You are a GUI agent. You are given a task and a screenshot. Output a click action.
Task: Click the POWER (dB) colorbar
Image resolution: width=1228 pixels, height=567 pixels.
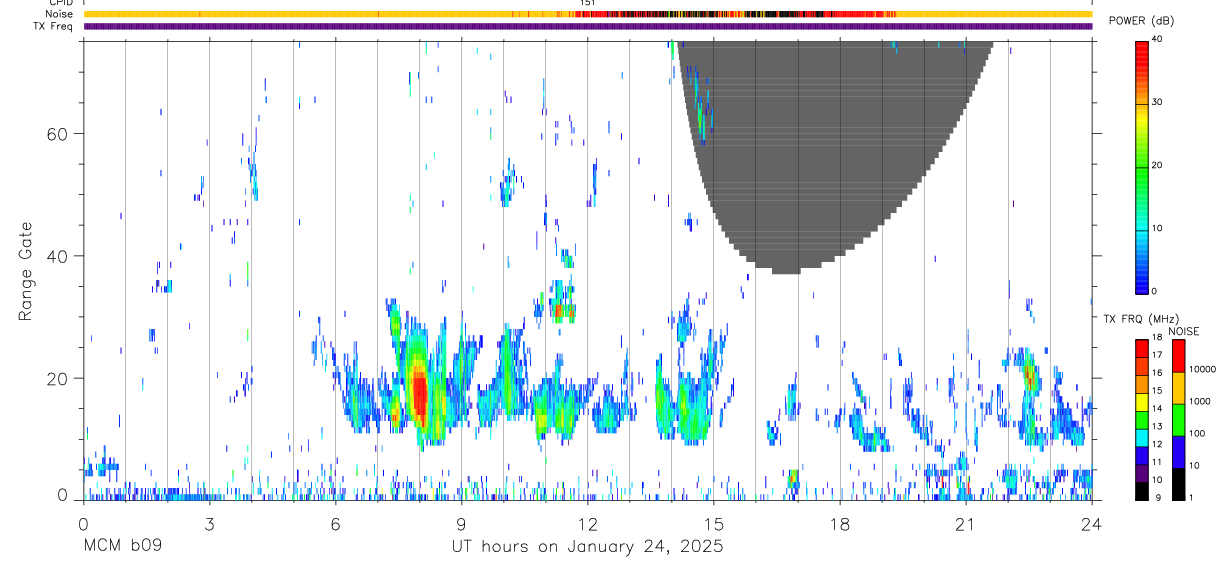click(1142, 166)
